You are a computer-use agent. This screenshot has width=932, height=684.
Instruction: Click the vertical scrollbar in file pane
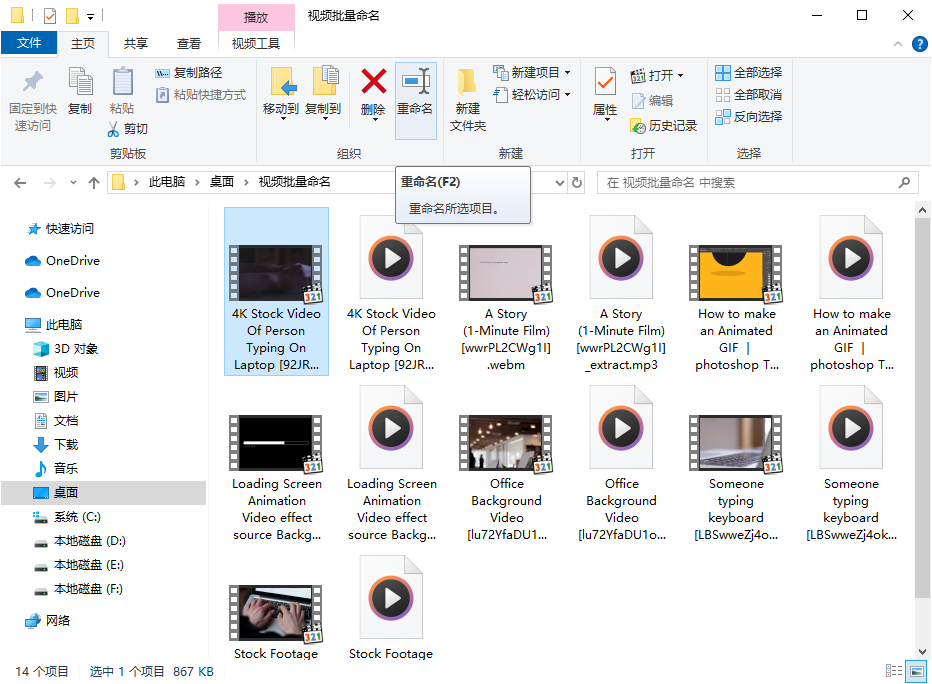(922, 400)
